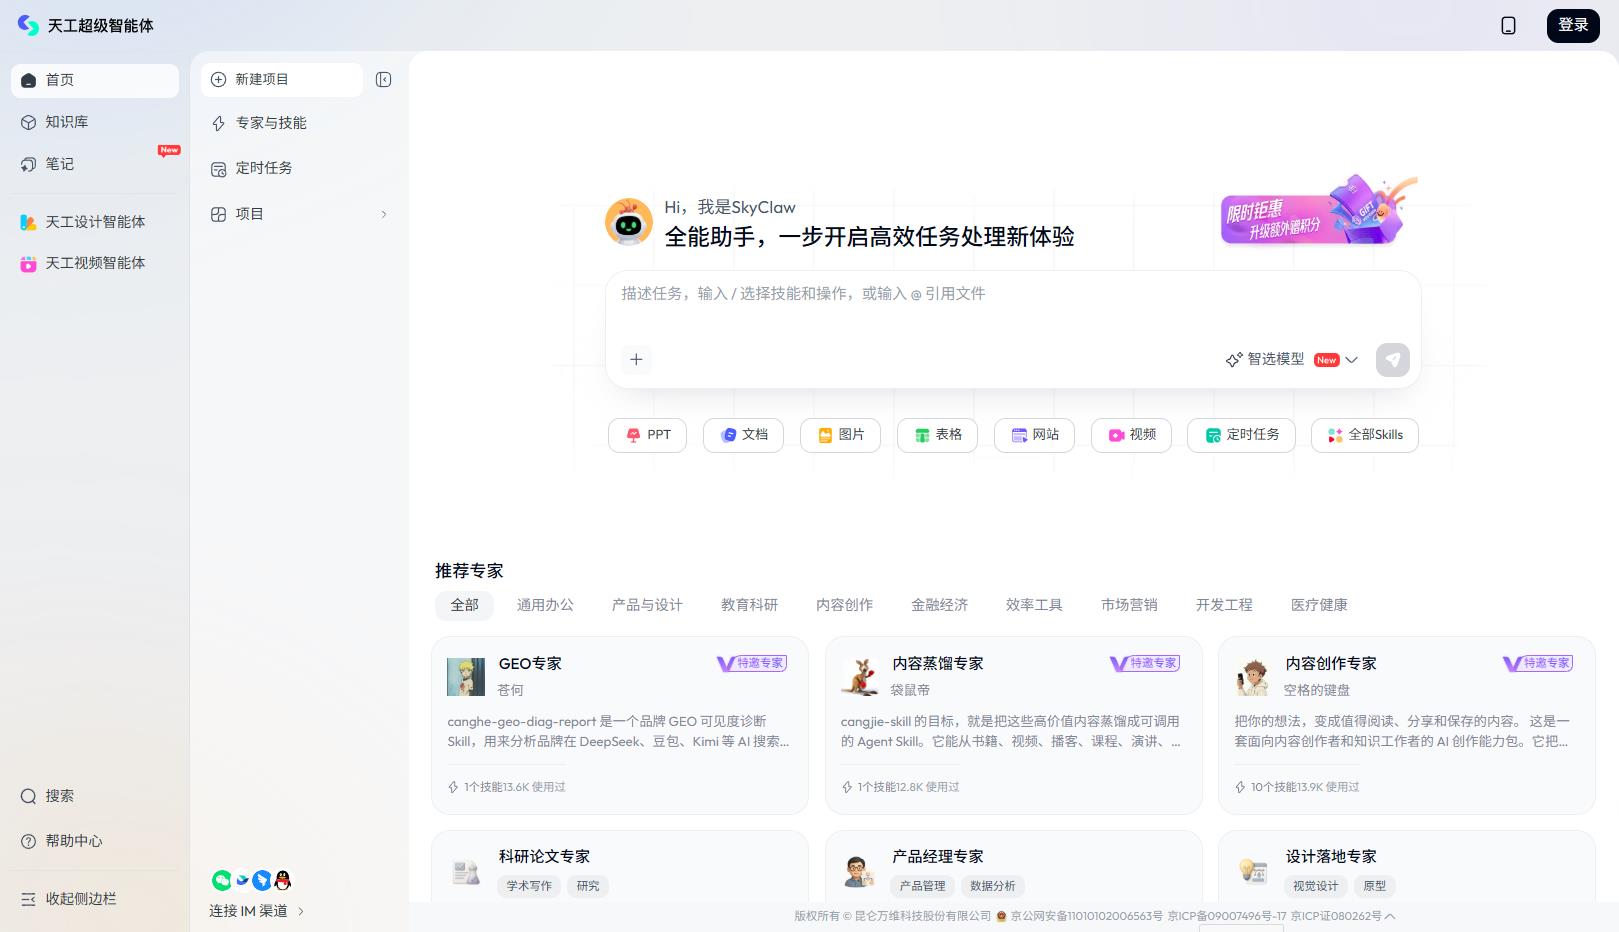Image resolution: width=1619 pixels, height=932 pixels.
Task: Click the plus attachment button
Action: pos(636,360)
